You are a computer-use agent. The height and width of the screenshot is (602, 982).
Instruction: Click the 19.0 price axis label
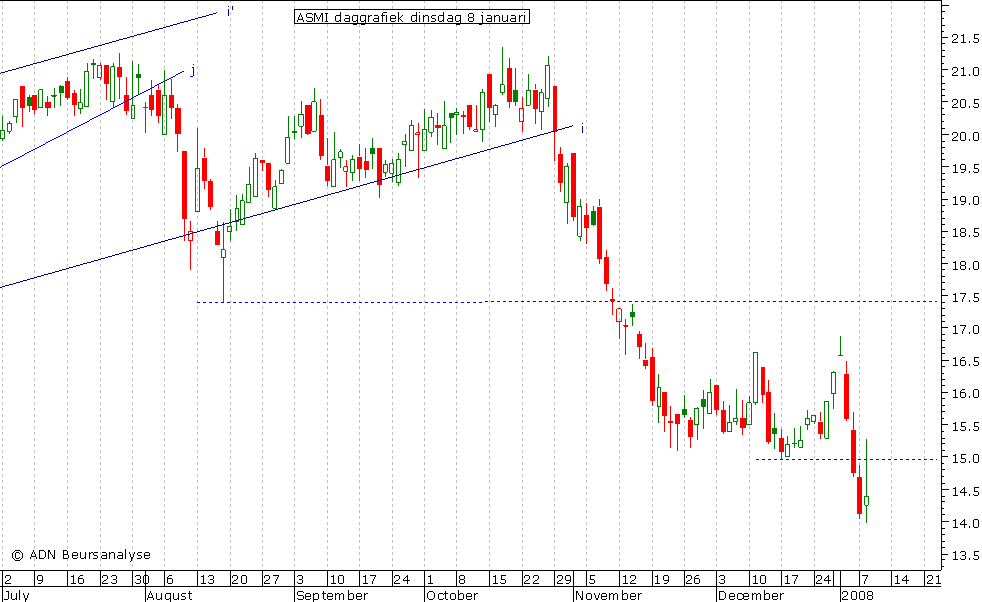pyautogui.click(x=965, y=200)
